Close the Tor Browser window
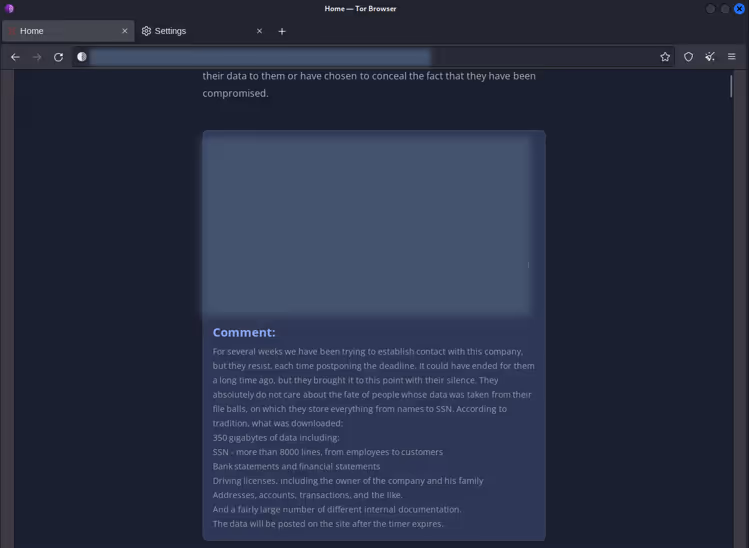Screen dimensions: 749x548 [x=739, y=9]
